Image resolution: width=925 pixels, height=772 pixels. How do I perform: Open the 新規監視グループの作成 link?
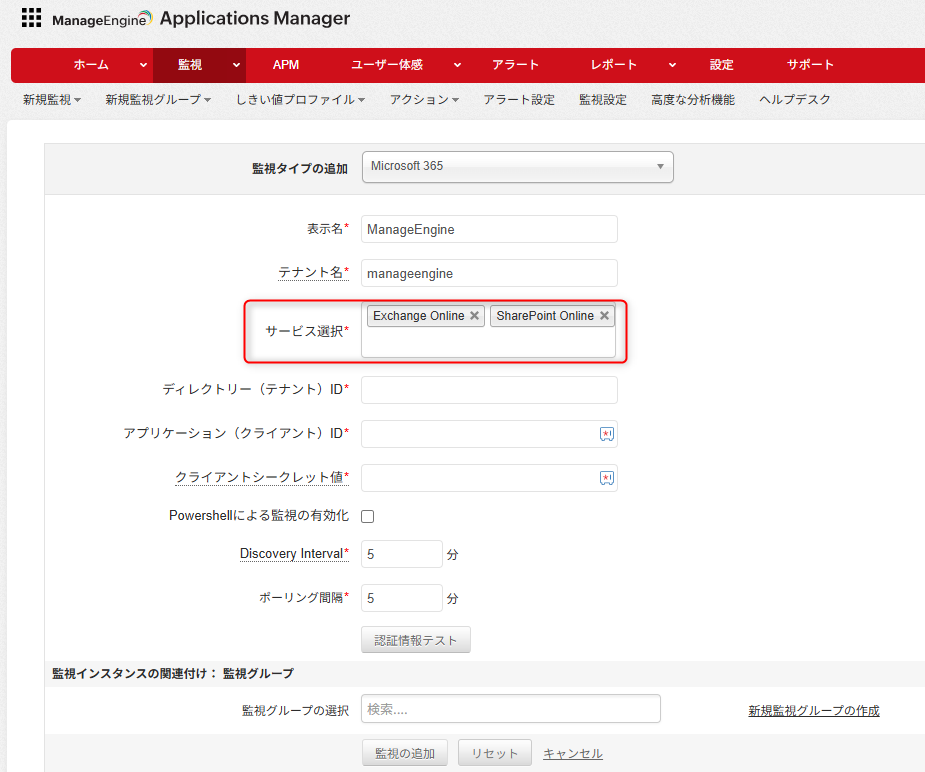813,711
